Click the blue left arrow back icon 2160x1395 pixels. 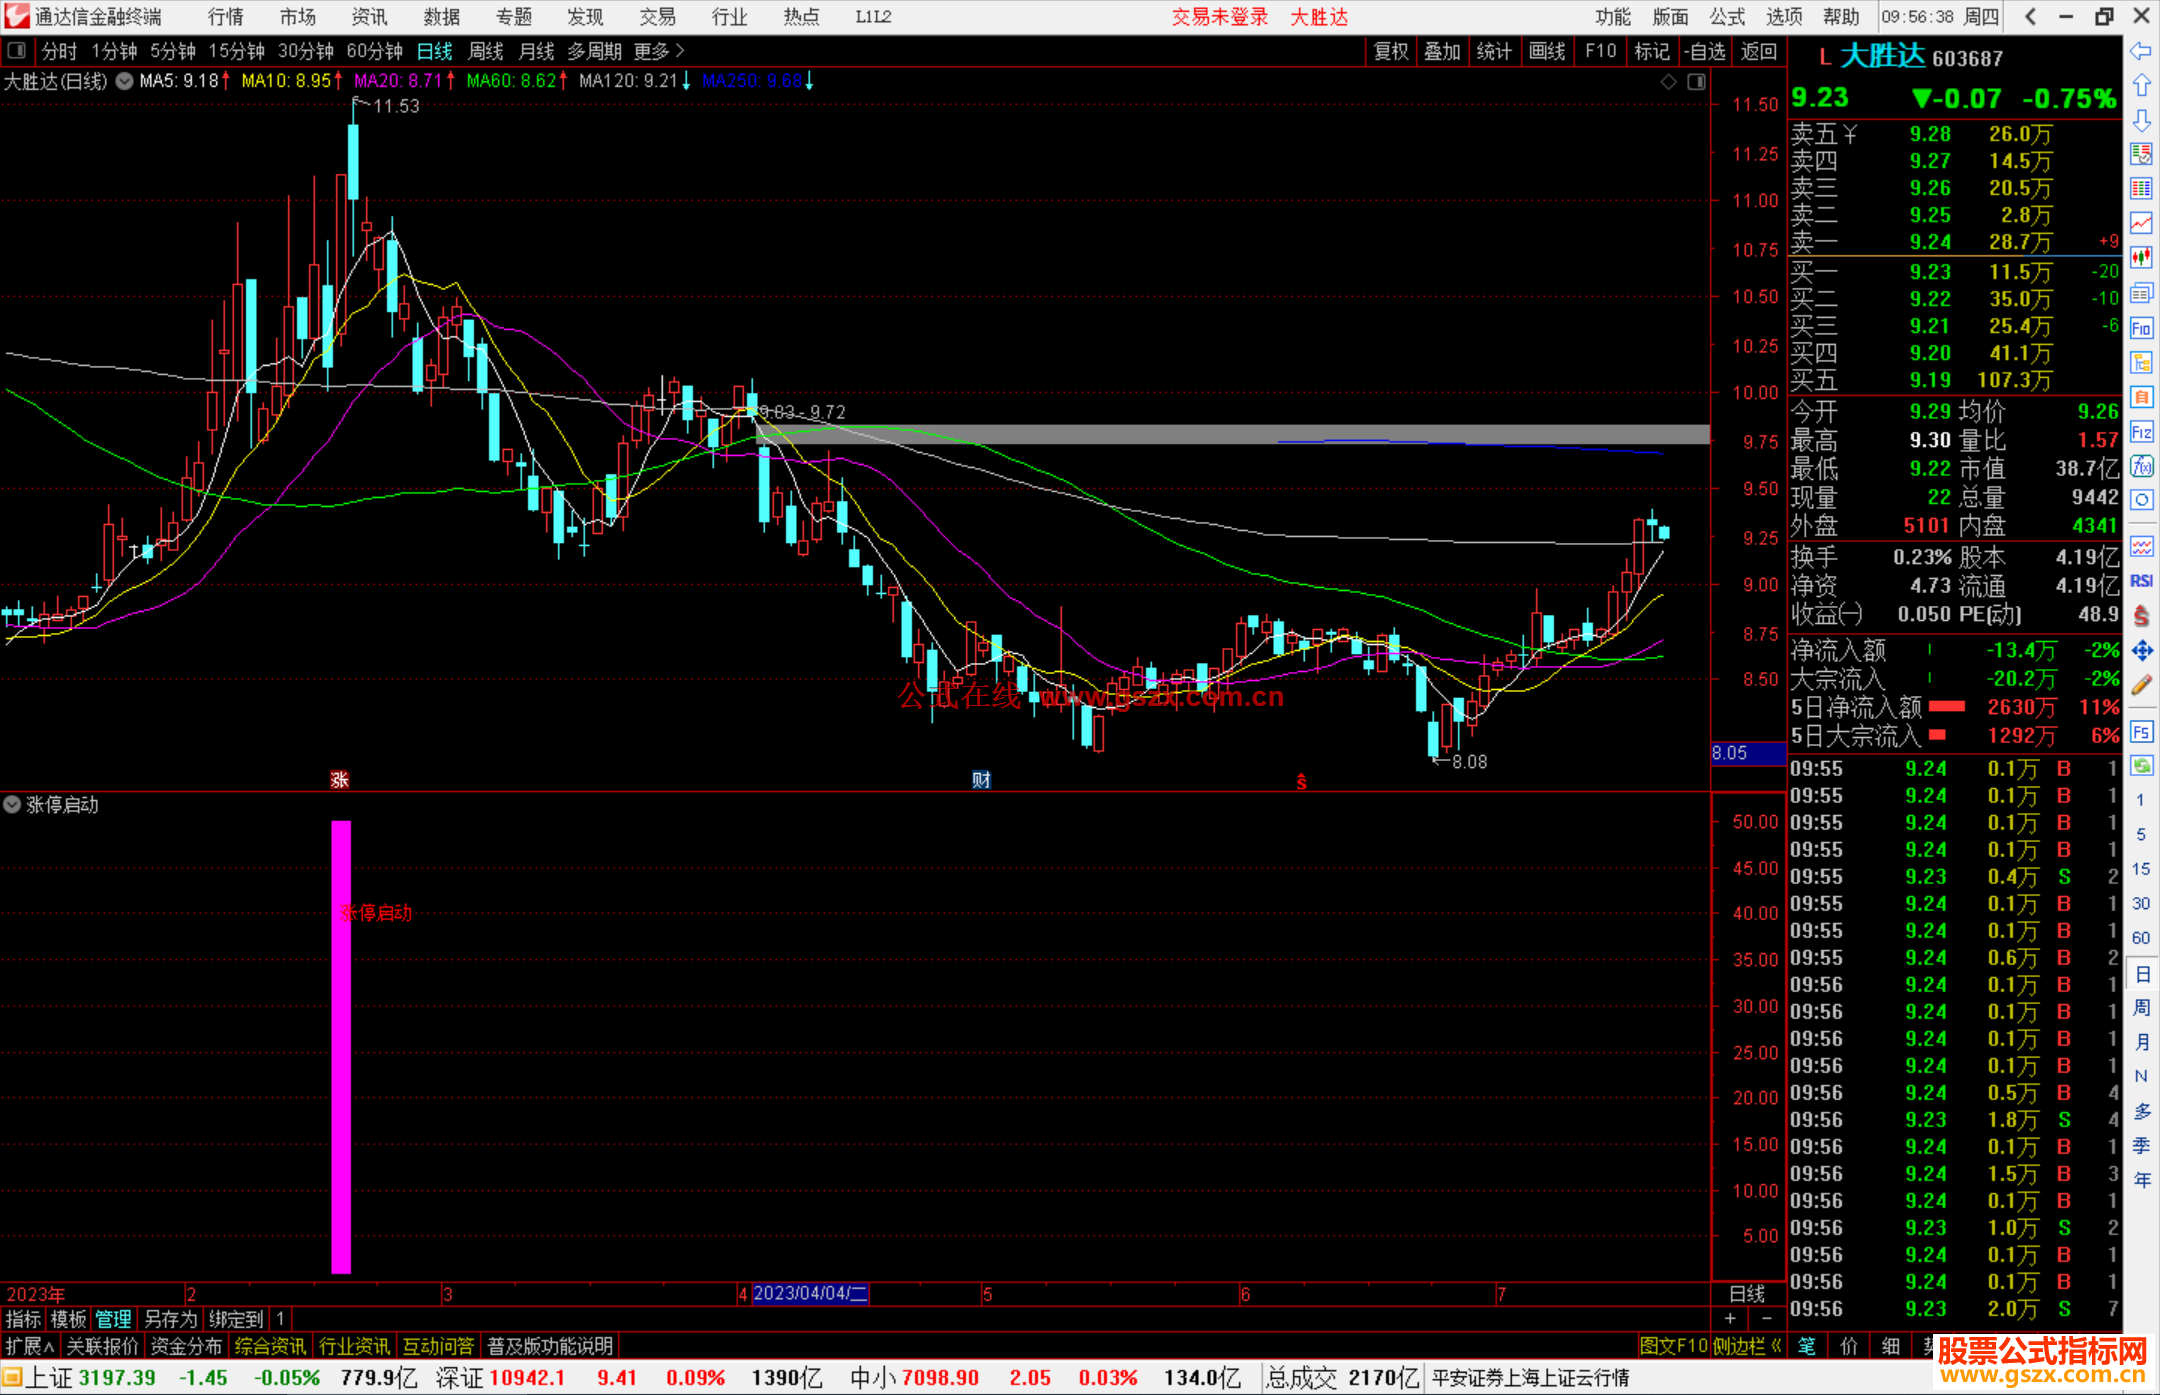click(x=2141, y=51)
